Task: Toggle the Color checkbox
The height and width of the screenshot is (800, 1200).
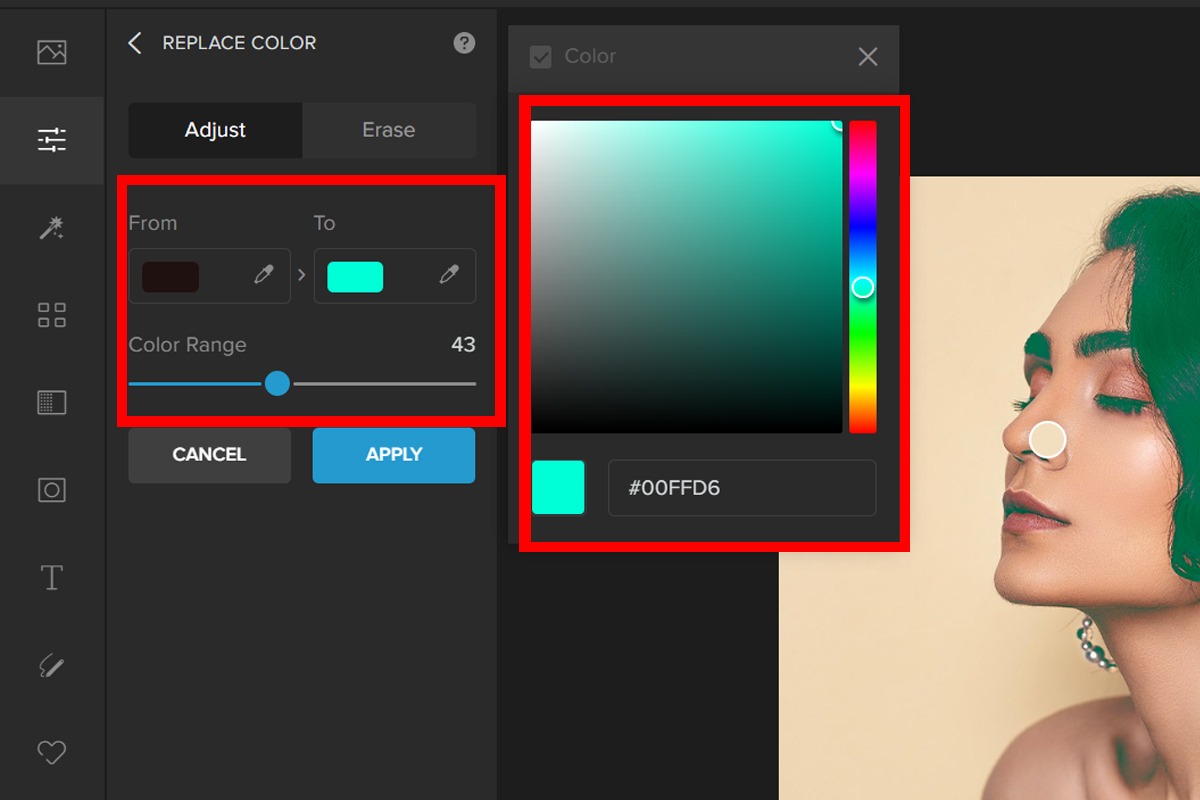Action: 541,57
